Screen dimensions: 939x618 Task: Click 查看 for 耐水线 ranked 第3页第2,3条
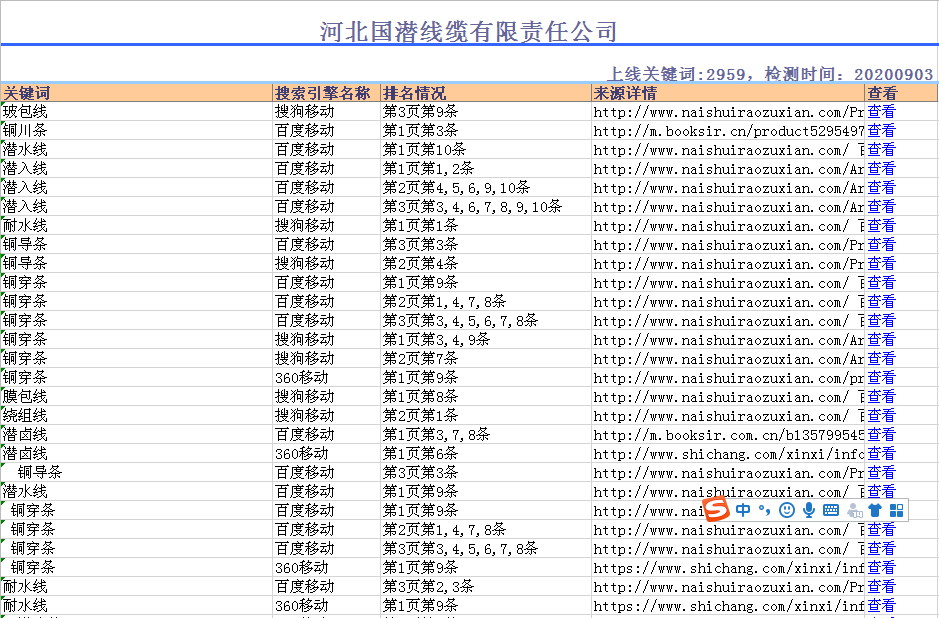(881, 586)
